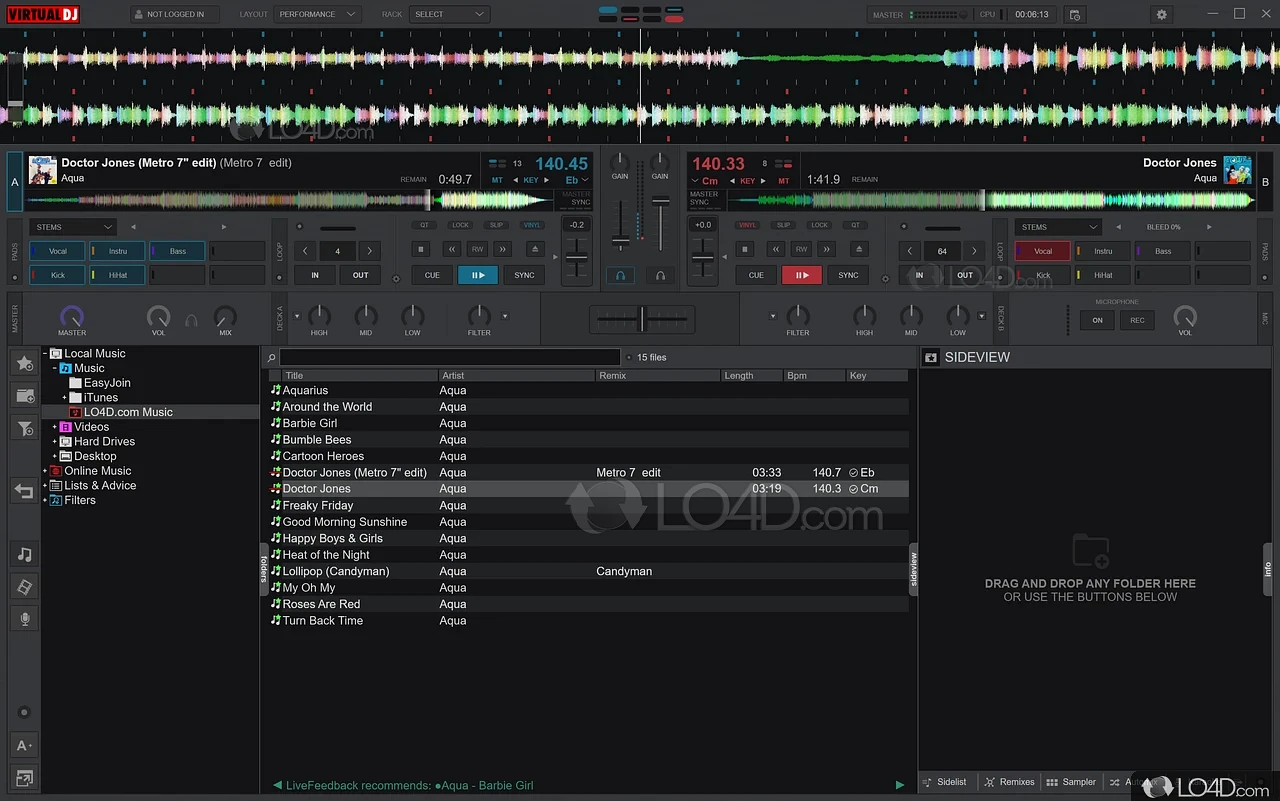Viewport: 1280px width, 801px height.
Task: Expand the Hard Drives node
Action: (55, 441)
